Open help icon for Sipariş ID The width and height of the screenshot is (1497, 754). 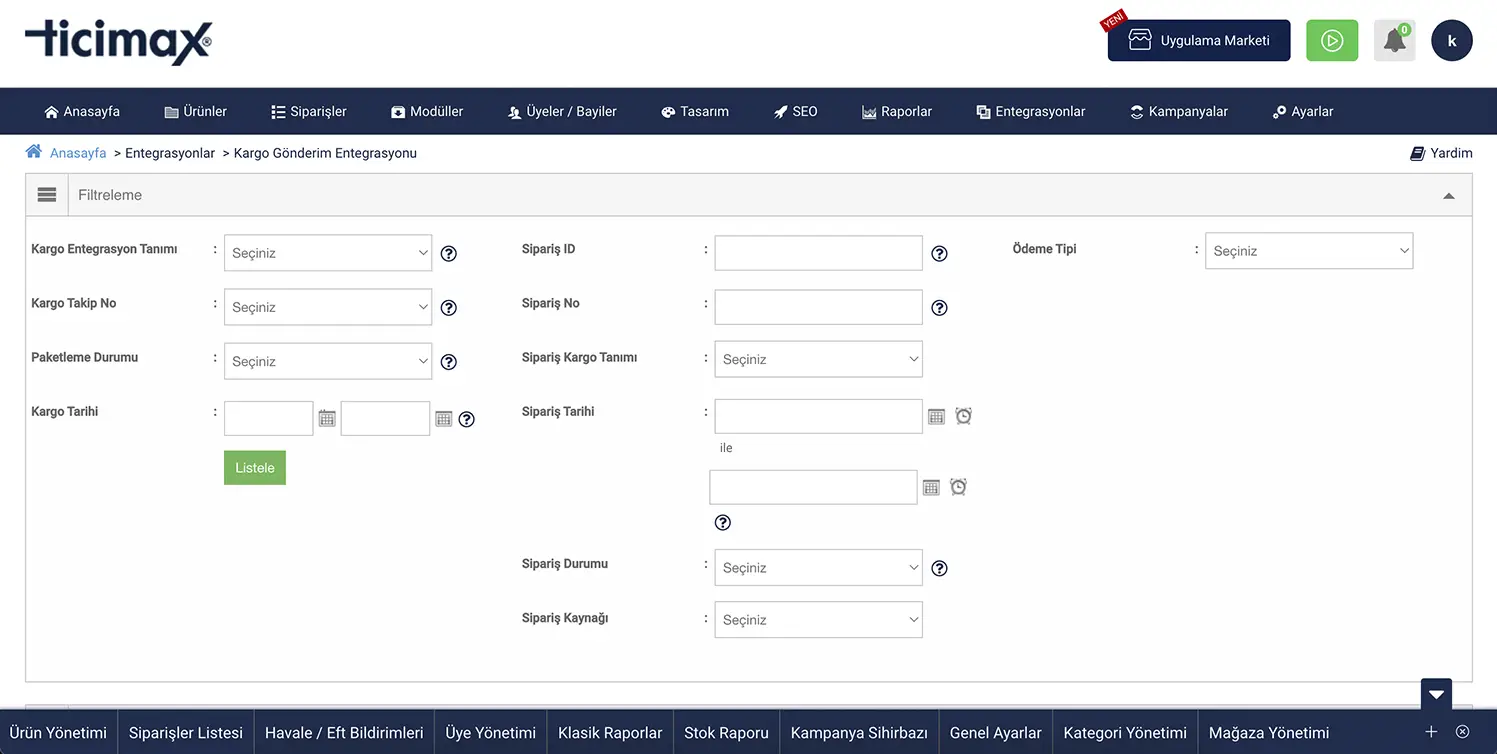tap(939, 253)
